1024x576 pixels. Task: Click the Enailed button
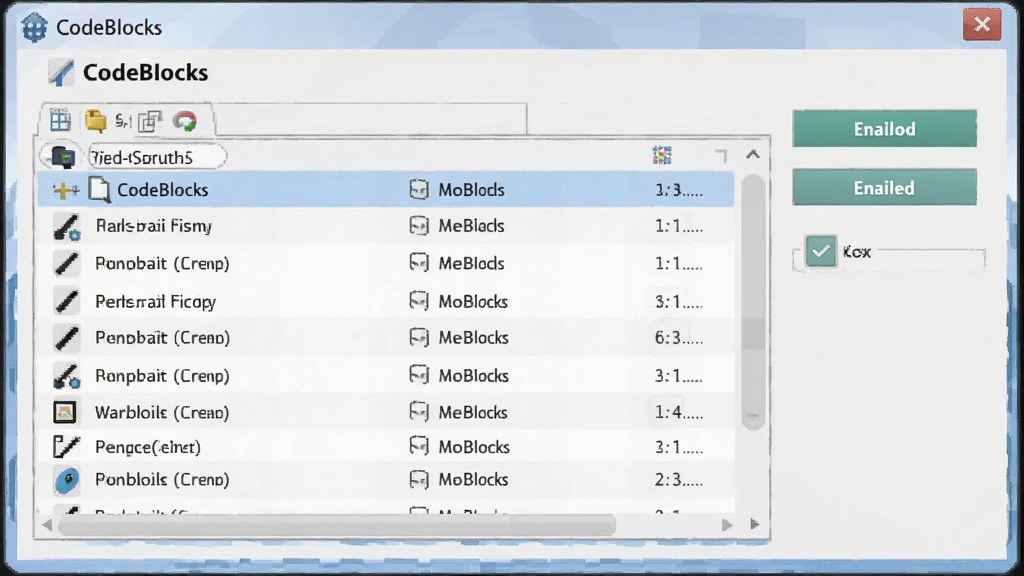[x=884, y=187]
